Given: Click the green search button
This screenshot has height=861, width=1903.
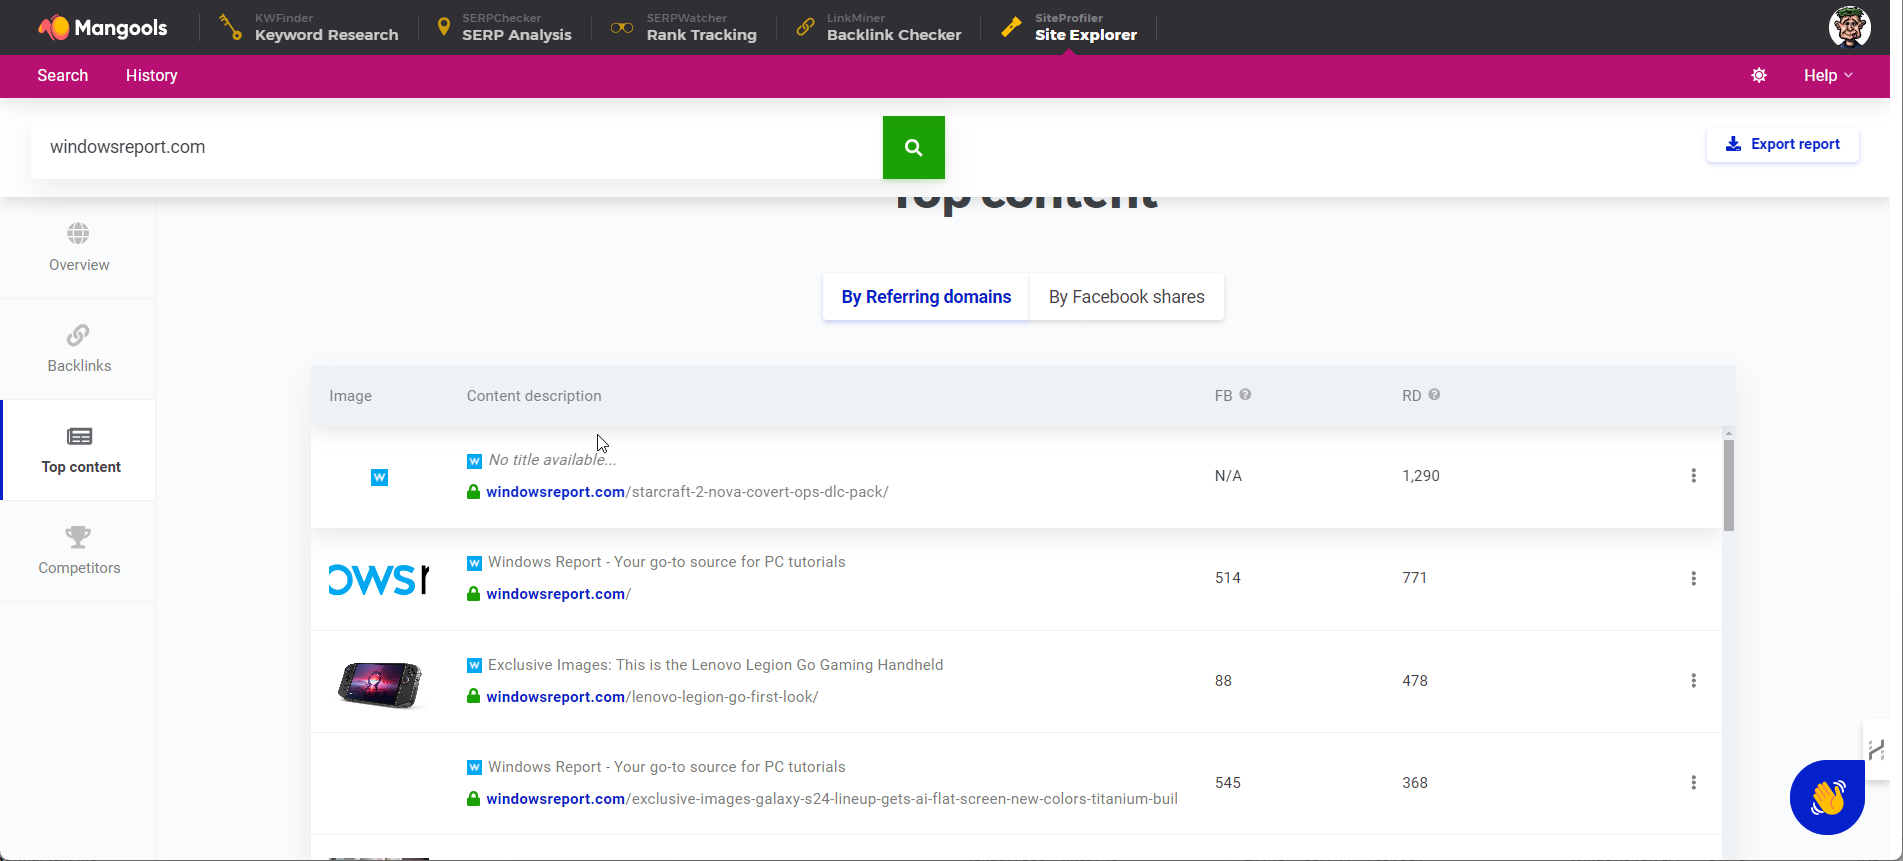Looking at the screenshot, I should point(914,147).
